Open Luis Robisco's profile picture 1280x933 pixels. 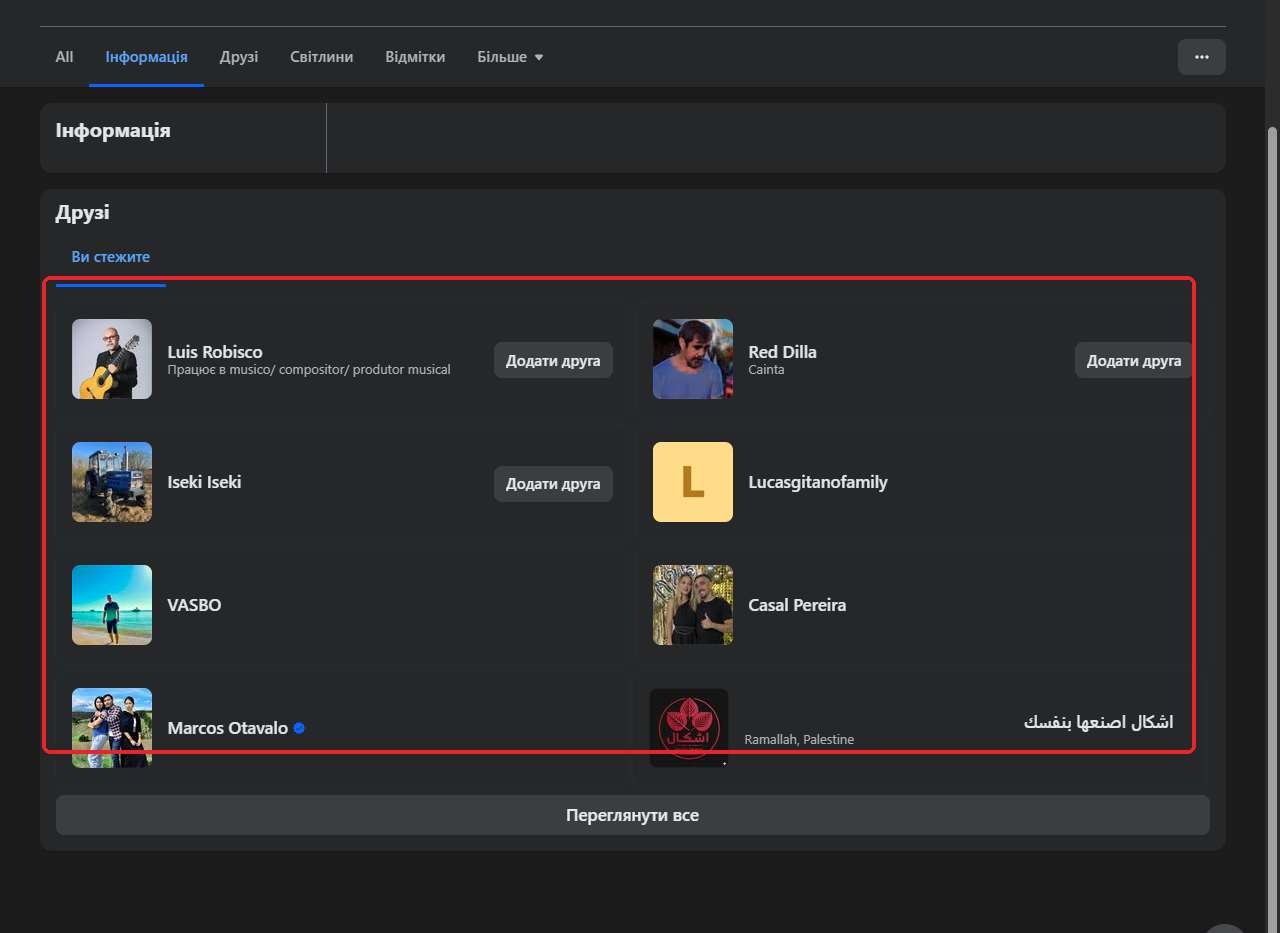(x=112, y=359)
